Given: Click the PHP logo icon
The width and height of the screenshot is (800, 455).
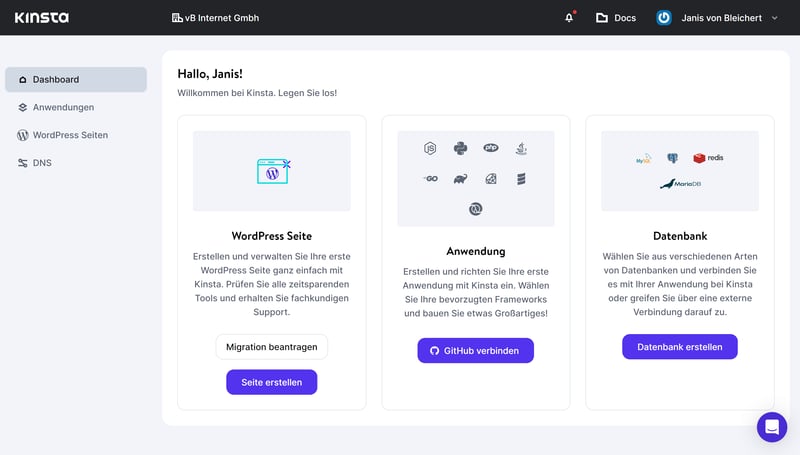Looking at the screenshot, I should coord(491,148).
